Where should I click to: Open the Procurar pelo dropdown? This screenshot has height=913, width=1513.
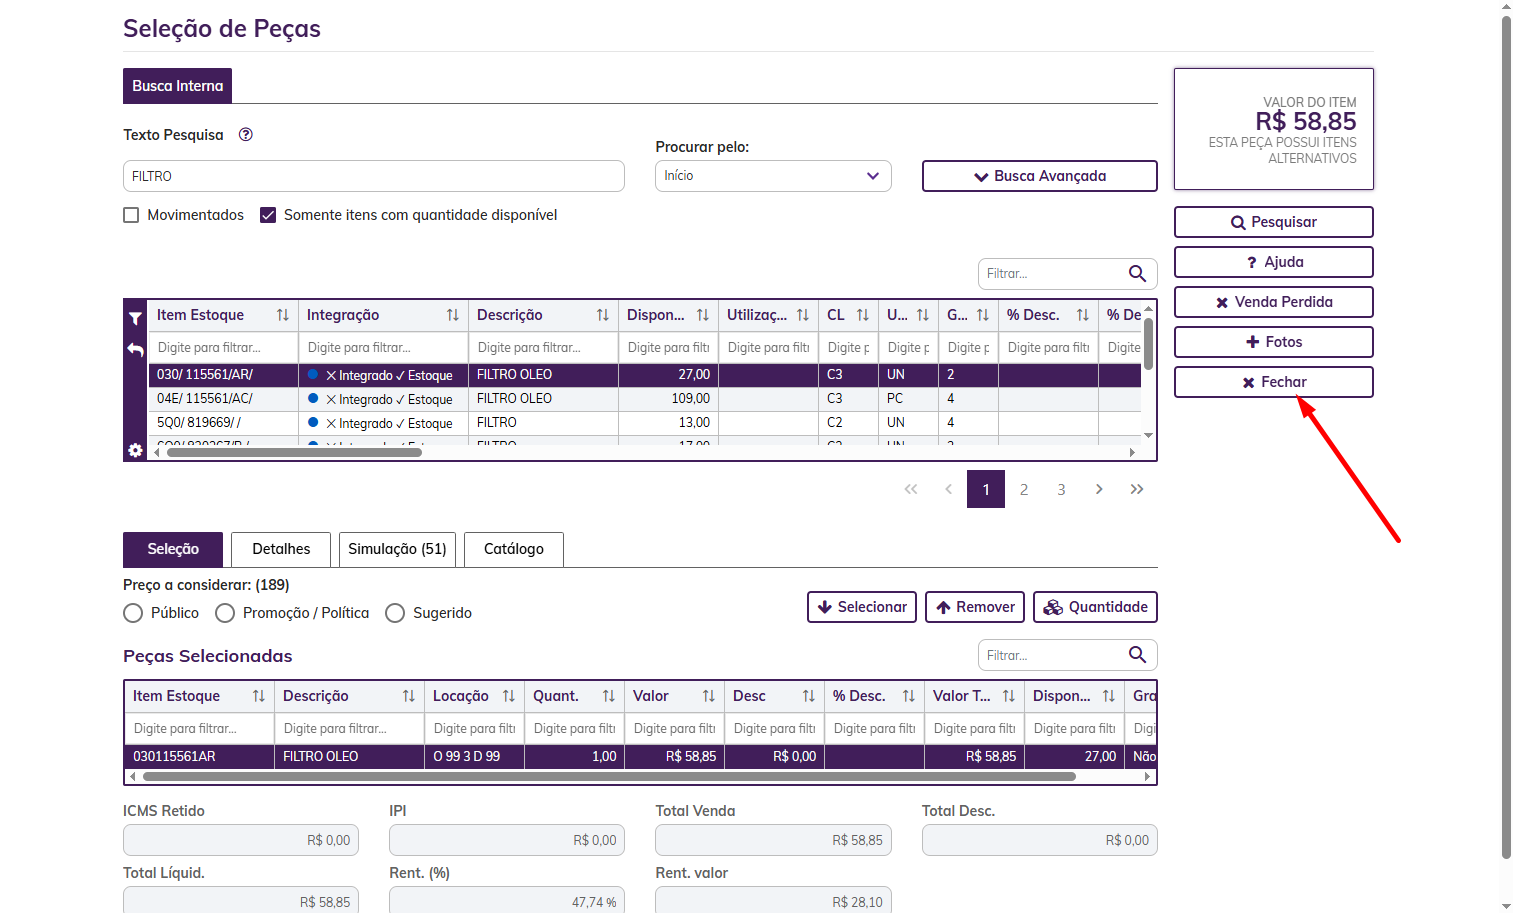tap(773, 176)
